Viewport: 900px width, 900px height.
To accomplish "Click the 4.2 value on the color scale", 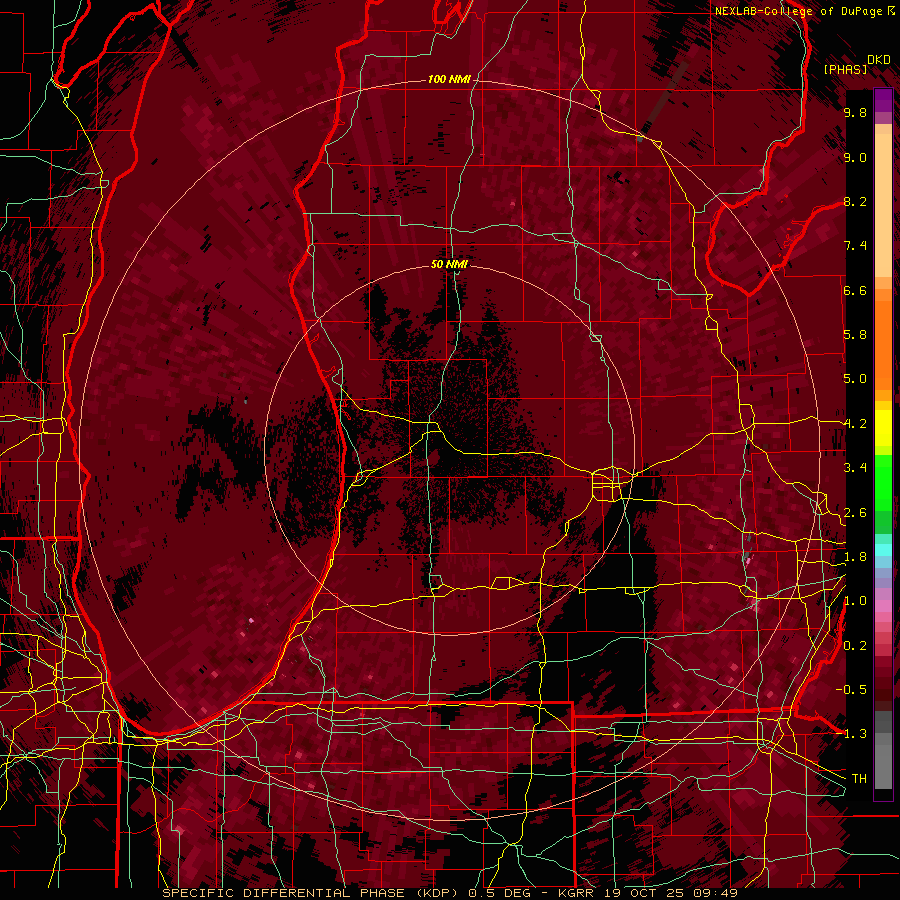I will (855, 424).
